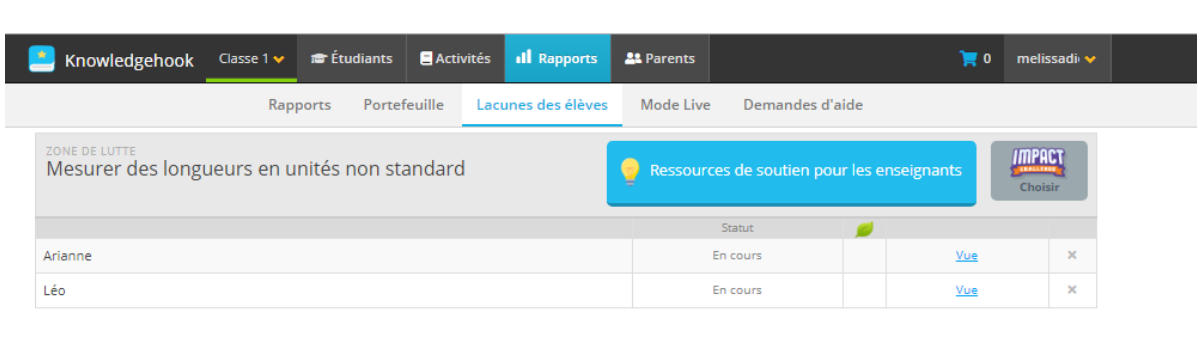Select the student name Arianne
Viewport: 1197px width, 361px height.
68,256
